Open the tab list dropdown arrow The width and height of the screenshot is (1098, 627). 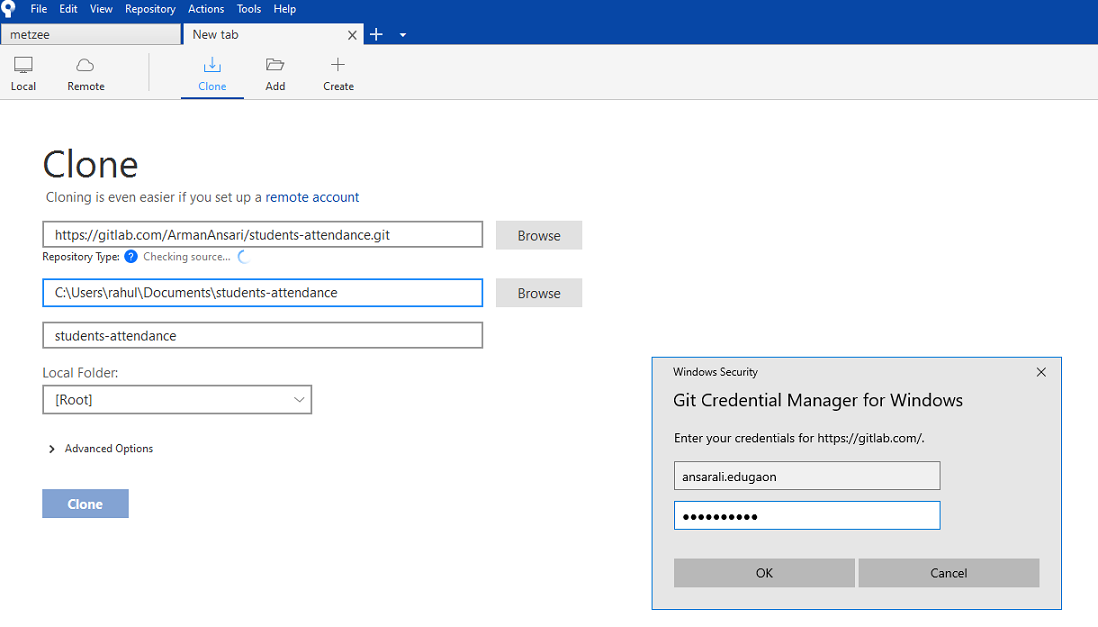coord(403,35)
